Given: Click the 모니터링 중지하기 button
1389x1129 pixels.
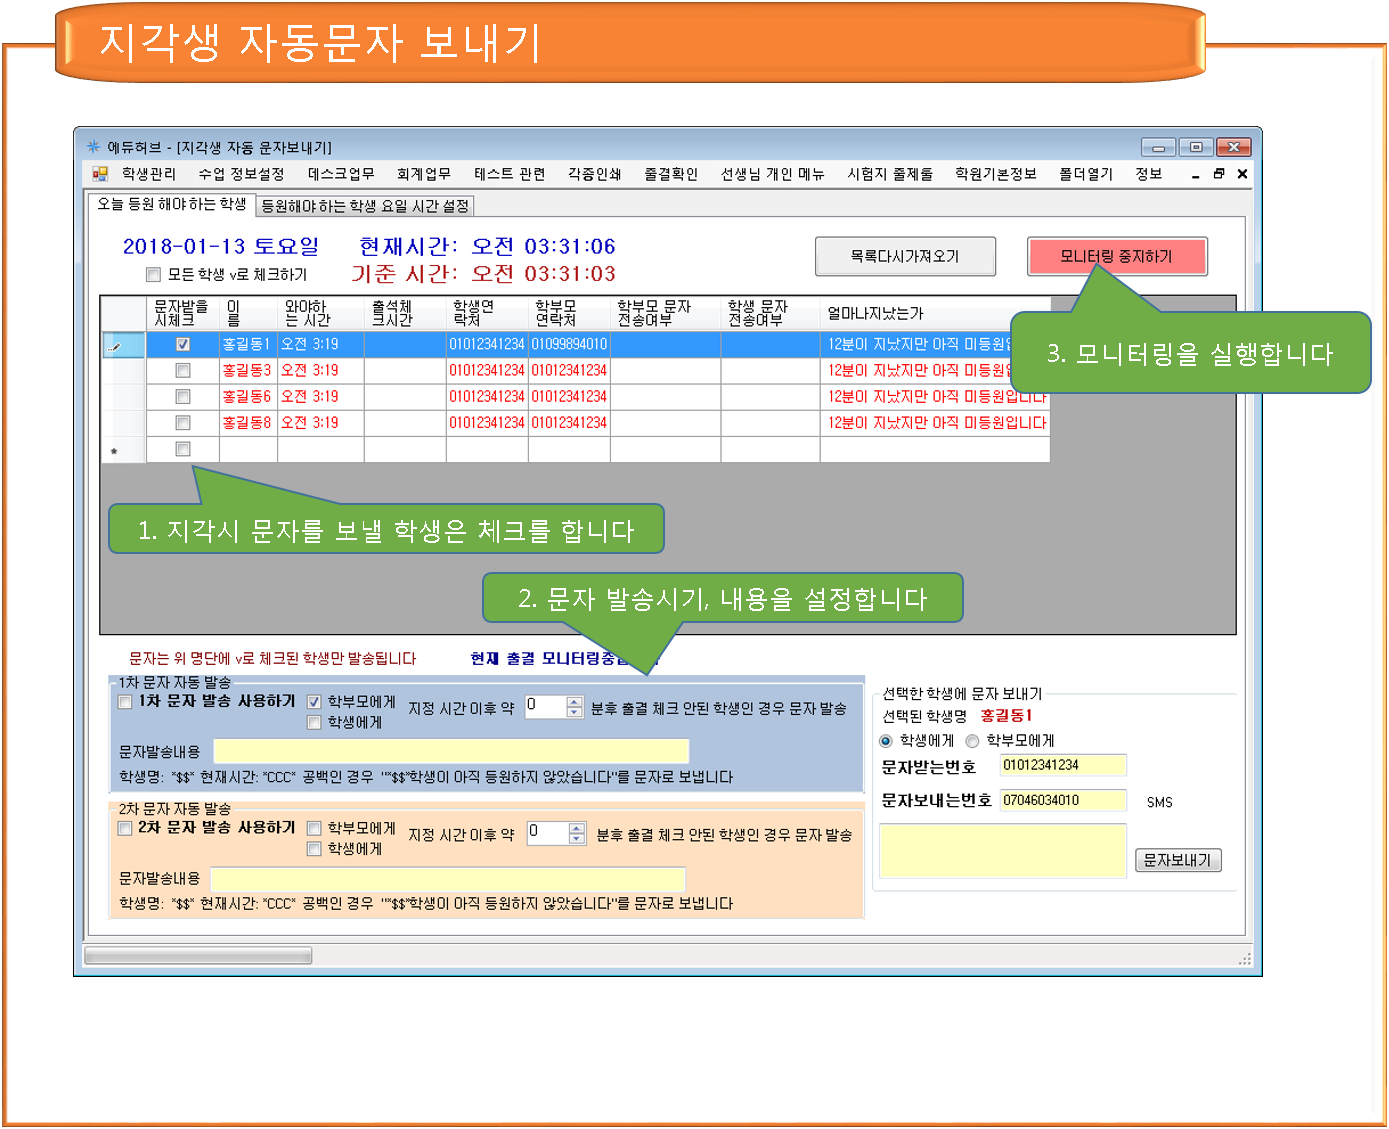Looking at the screenshot, I should 1117,256.
